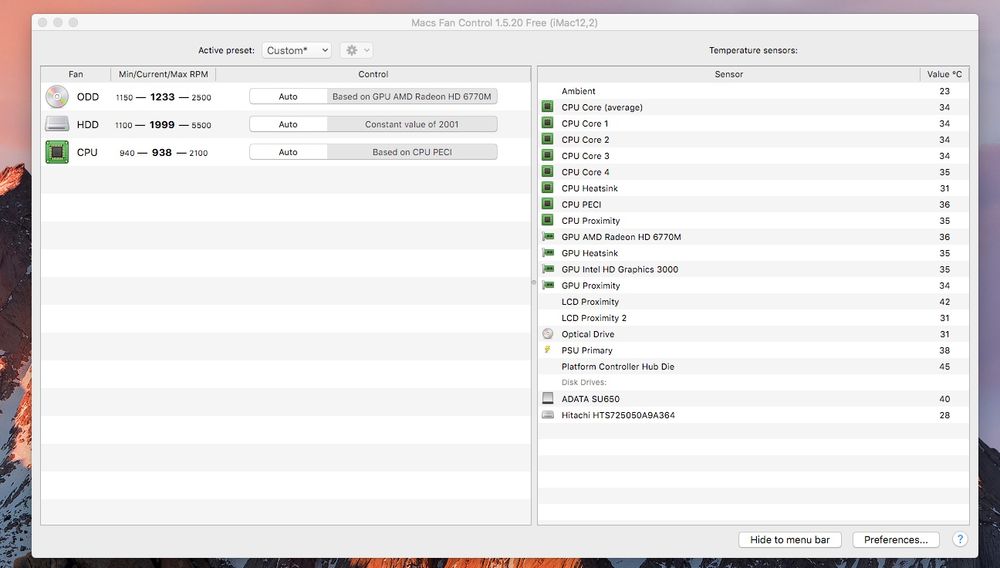The height and width of the screenshot is (568, 1000).
Task: Click the CPU Core (average) sensor icon
Action: 547,106
